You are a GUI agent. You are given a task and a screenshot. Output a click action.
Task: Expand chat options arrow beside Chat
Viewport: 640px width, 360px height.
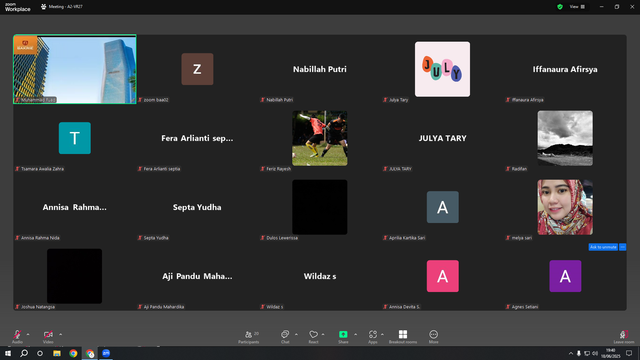[x=296, y=334]
